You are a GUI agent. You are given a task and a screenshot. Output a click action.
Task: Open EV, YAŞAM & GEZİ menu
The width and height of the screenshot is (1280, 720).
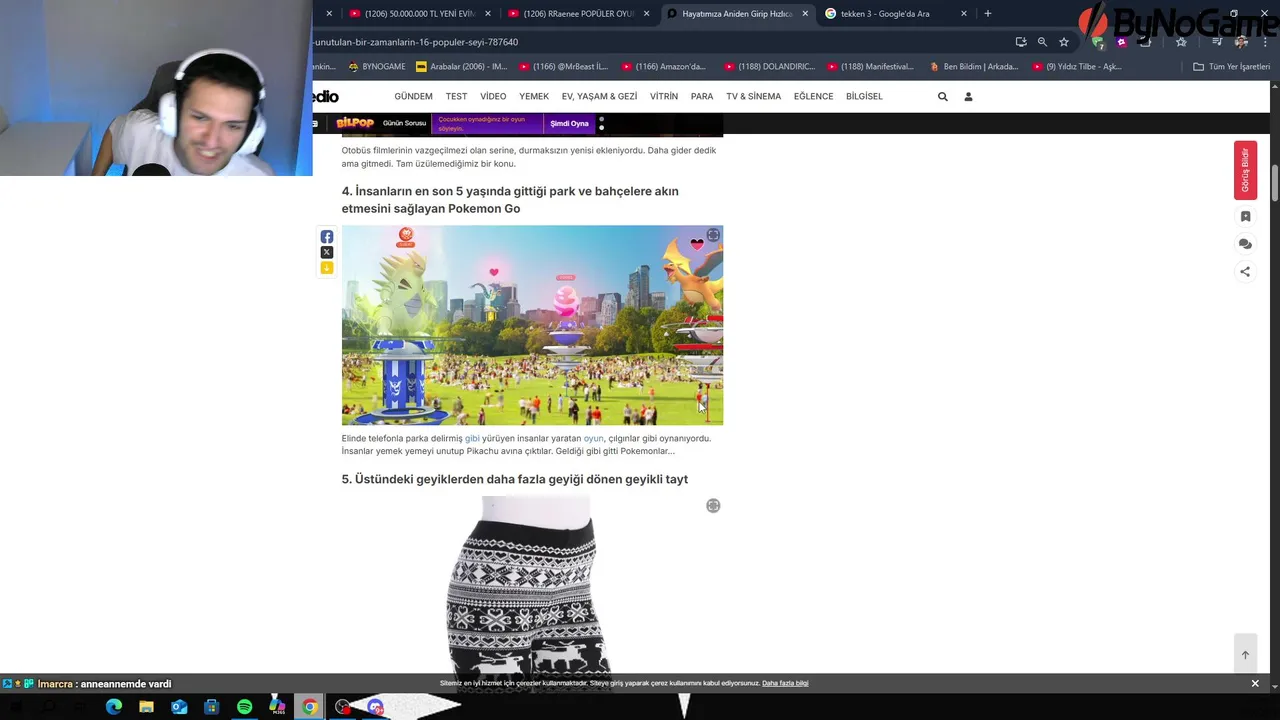point(599,97)
